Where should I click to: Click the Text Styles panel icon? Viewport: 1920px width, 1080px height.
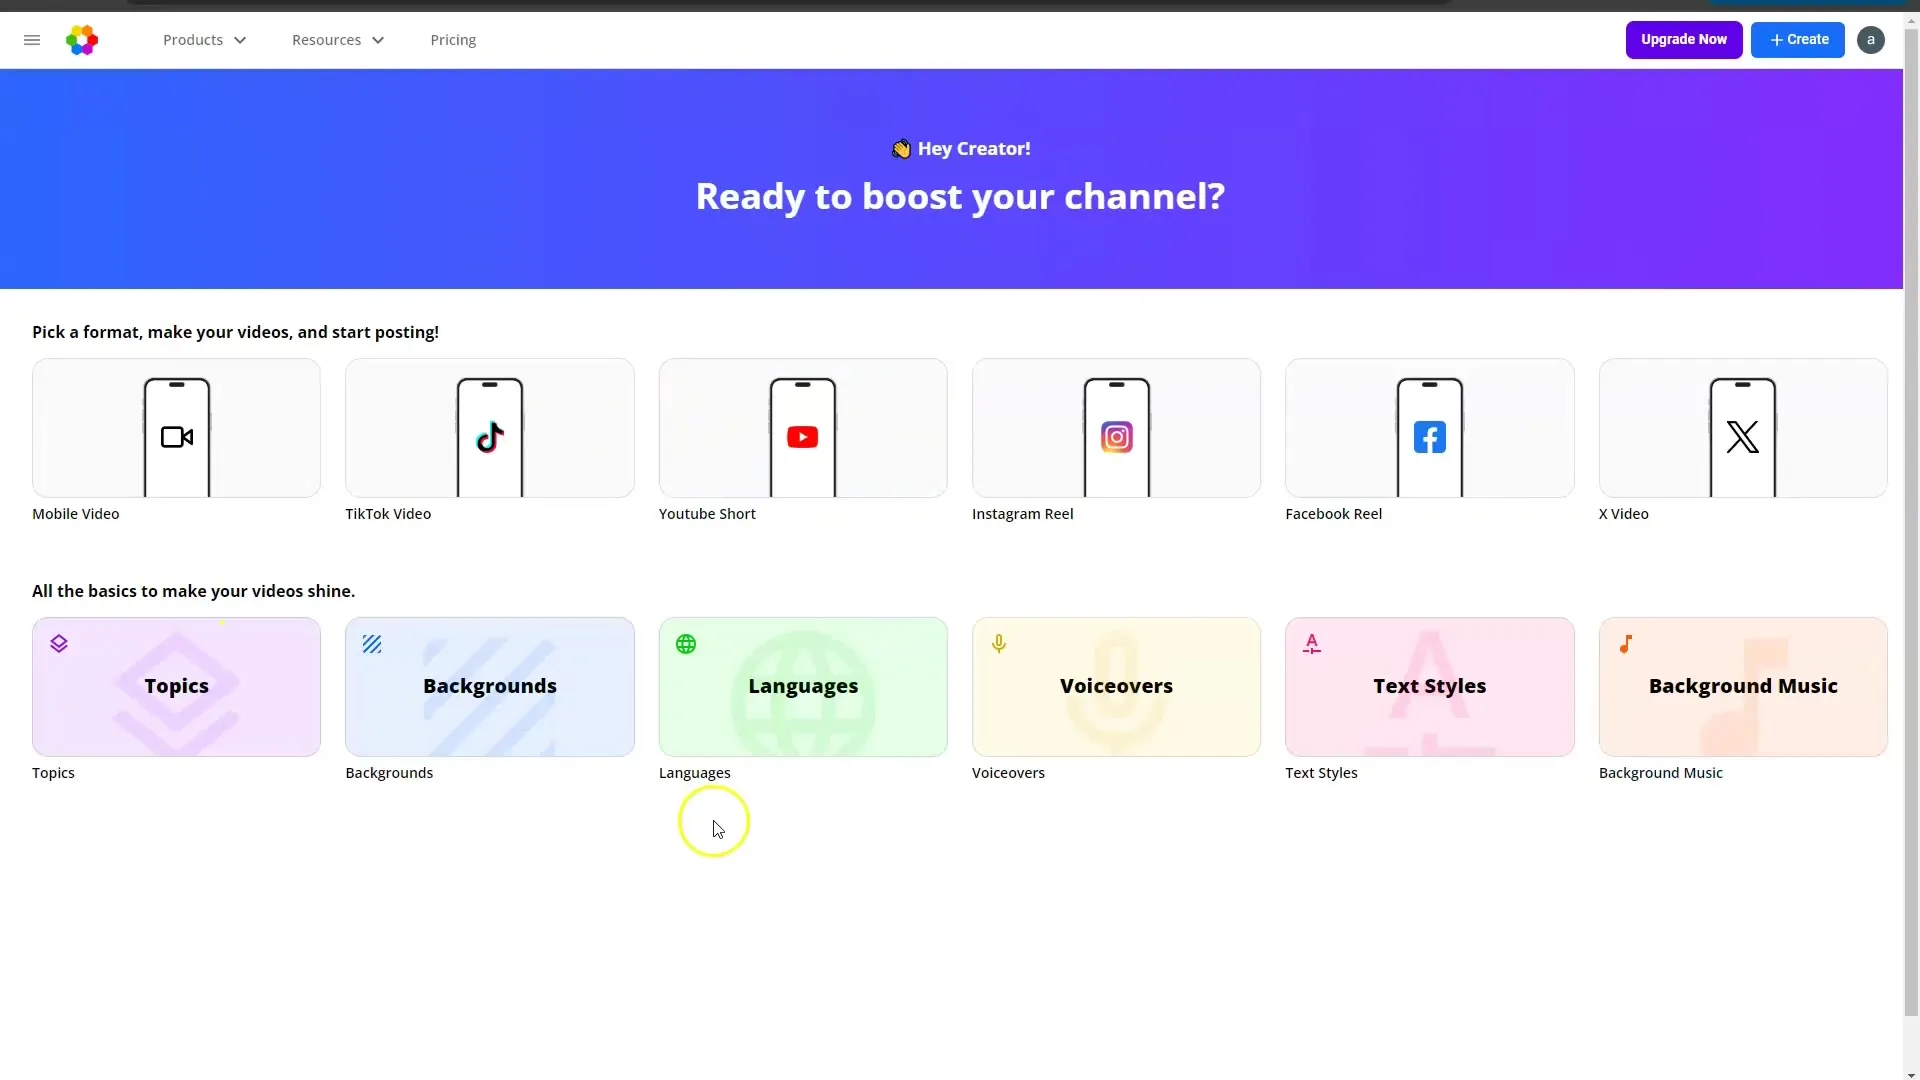point(1311,642)
